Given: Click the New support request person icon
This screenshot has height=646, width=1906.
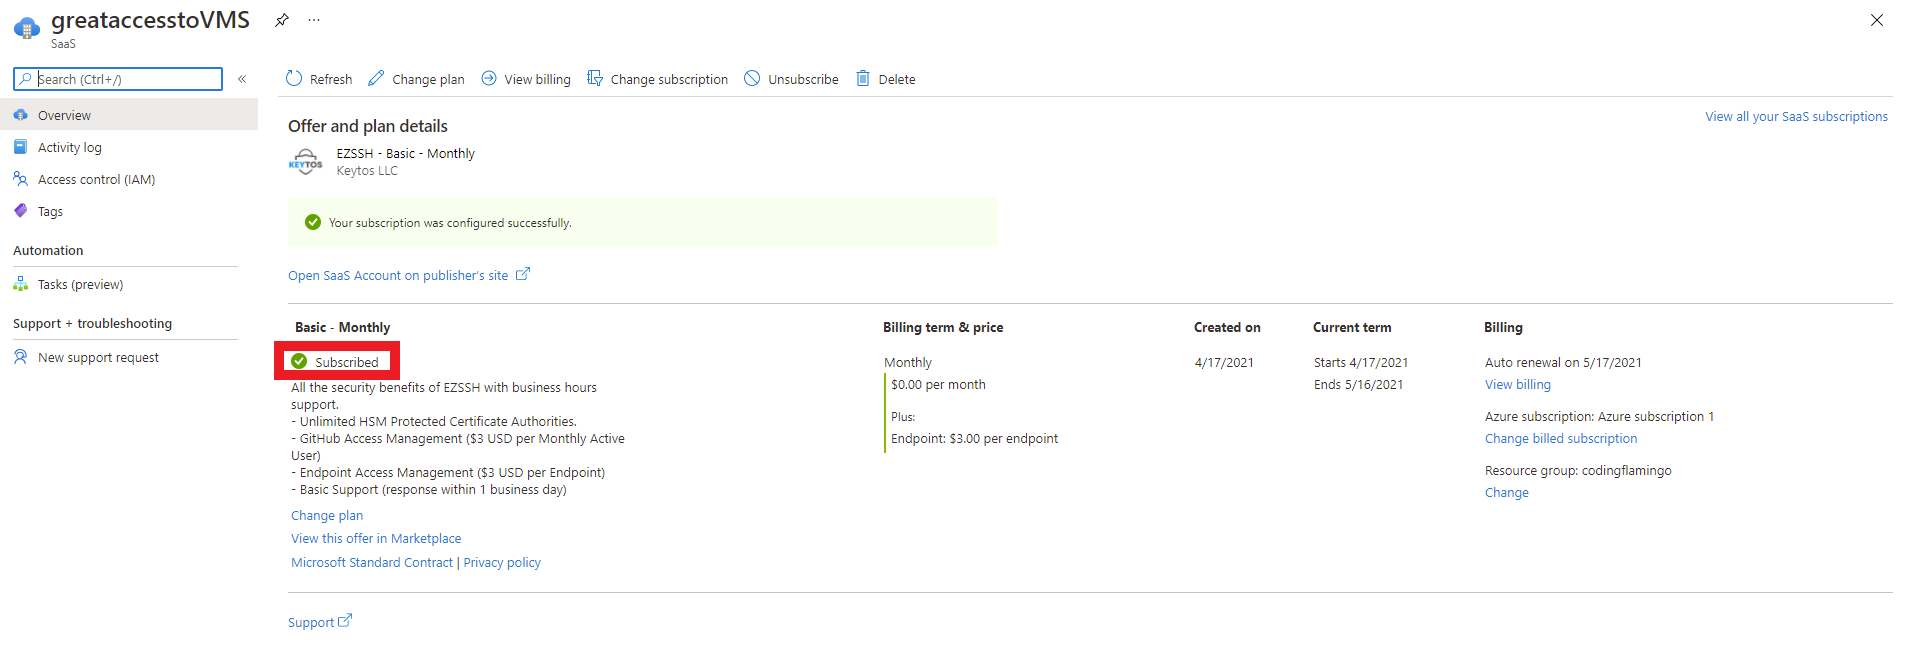Looking at the screenshot, I should (x=20, y=357).
